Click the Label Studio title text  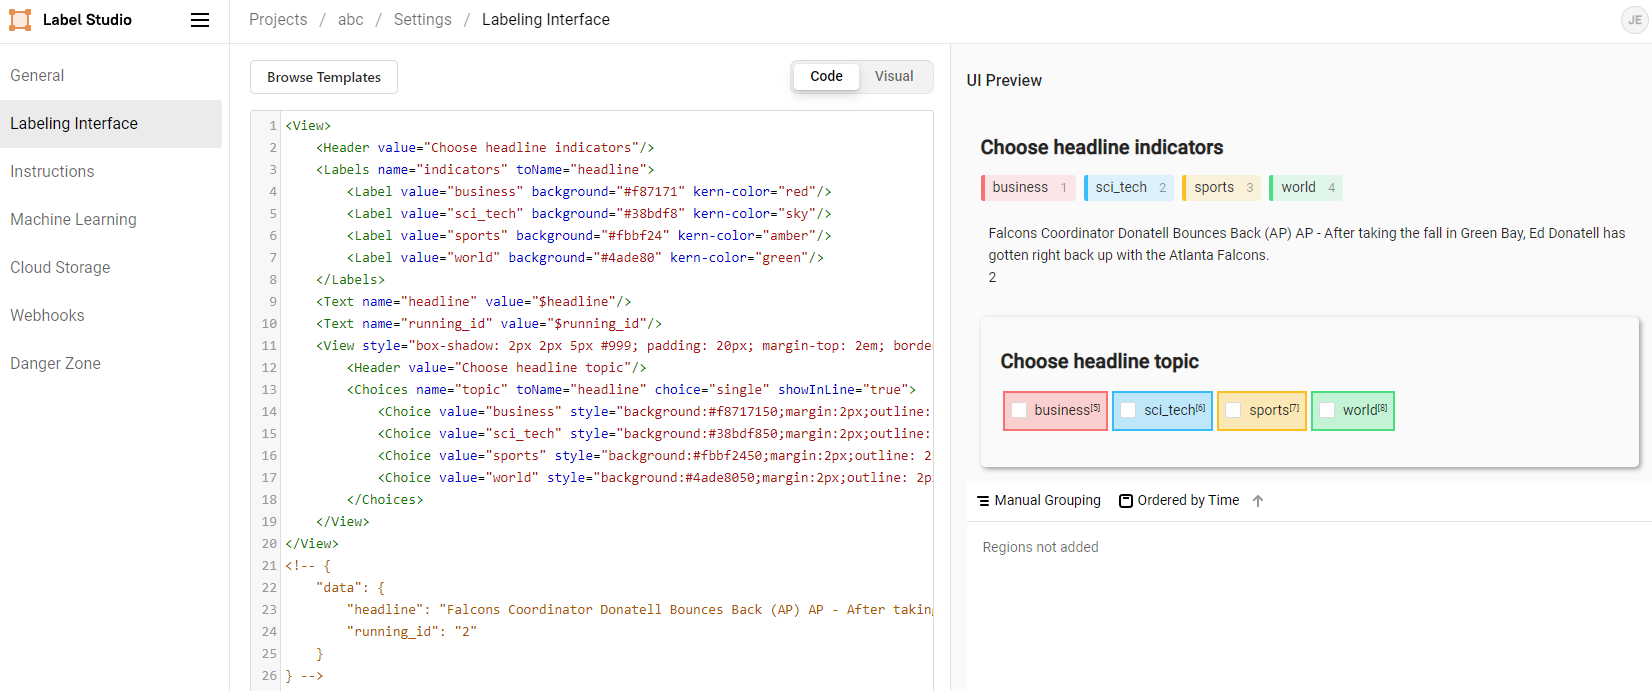(87, 20)
